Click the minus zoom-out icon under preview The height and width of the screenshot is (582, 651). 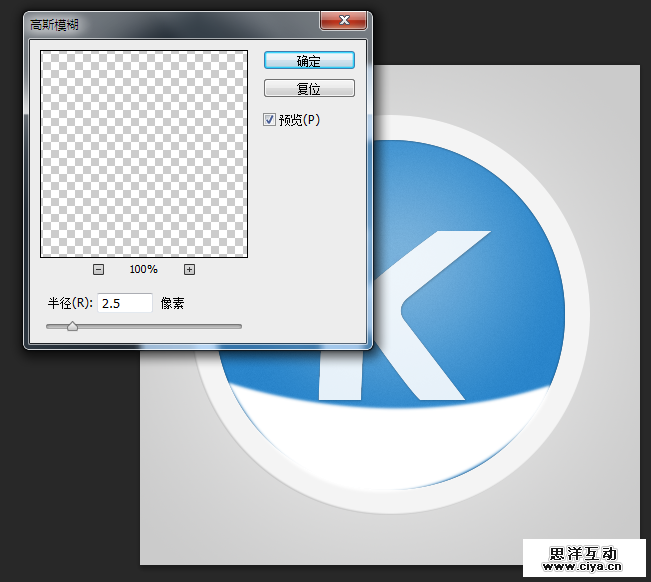click(x=98, y=269)
